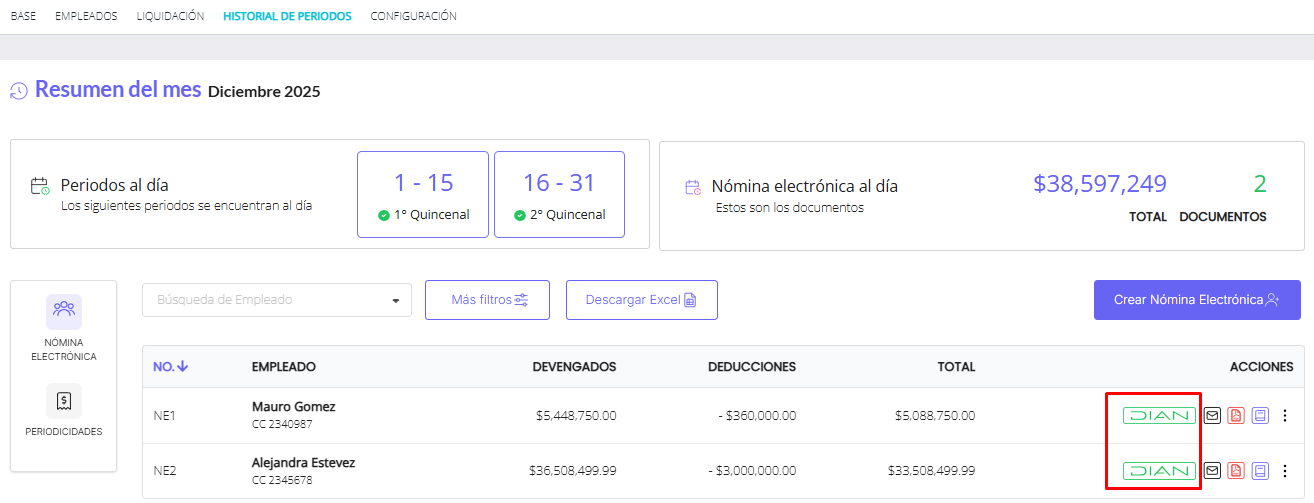The height and width of the screenshot is (503, 1314).
Task: Click the blue book icon for Mauro Gomez
Action: [1260, 416]
